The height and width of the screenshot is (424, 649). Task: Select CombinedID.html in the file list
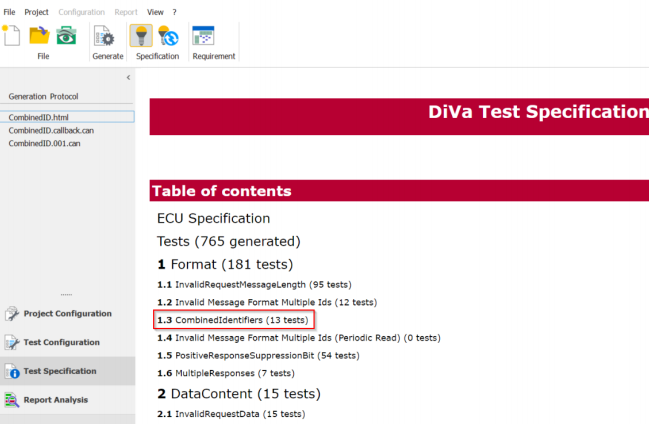tap(67, 117)
